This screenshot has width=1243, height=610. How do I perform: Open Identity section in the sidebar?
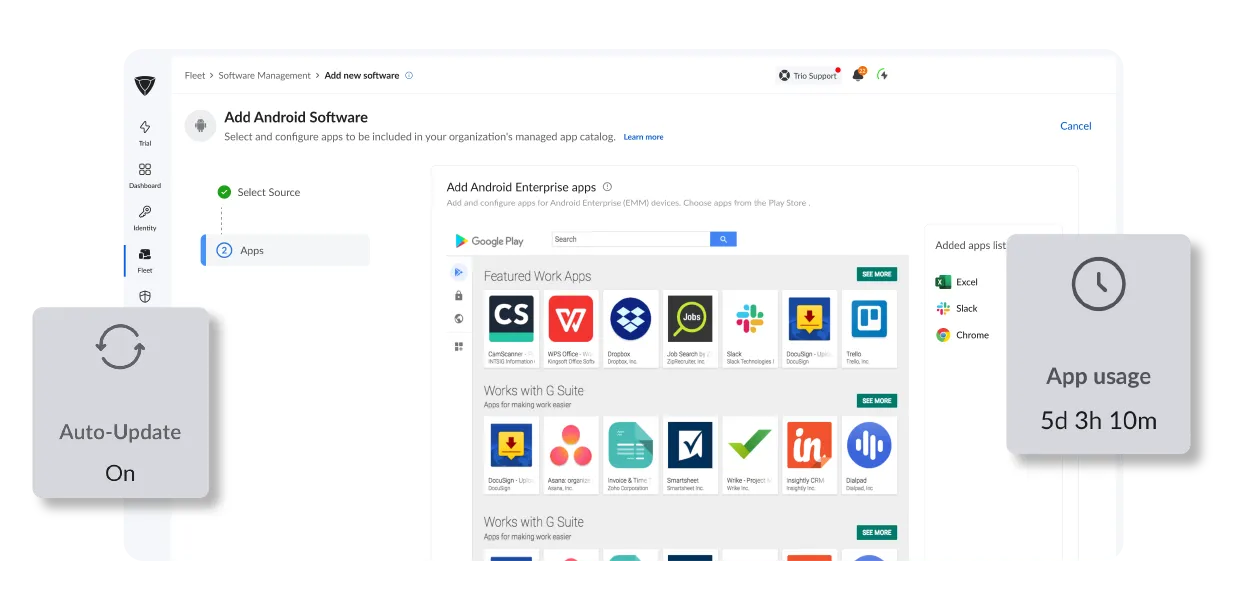(x=145, y=218)
